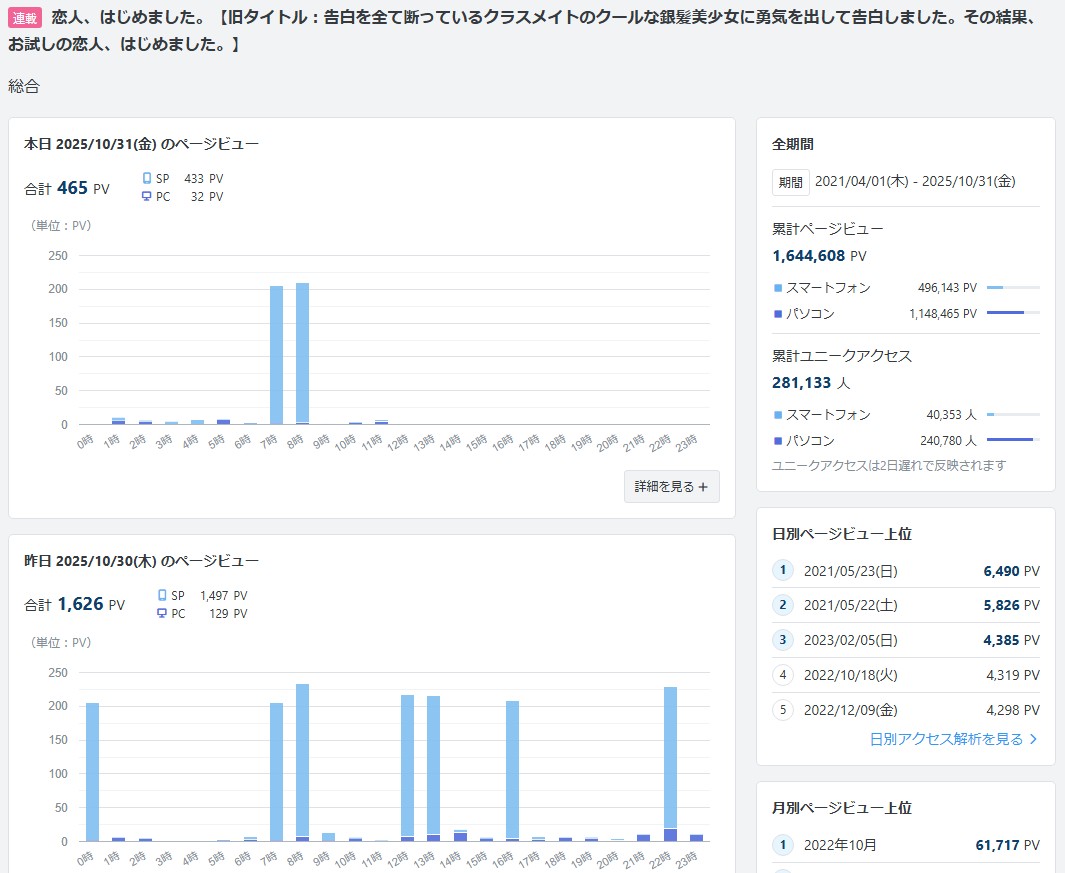
Task: Click the 281,133 人 unique access number
Action: 811,383
